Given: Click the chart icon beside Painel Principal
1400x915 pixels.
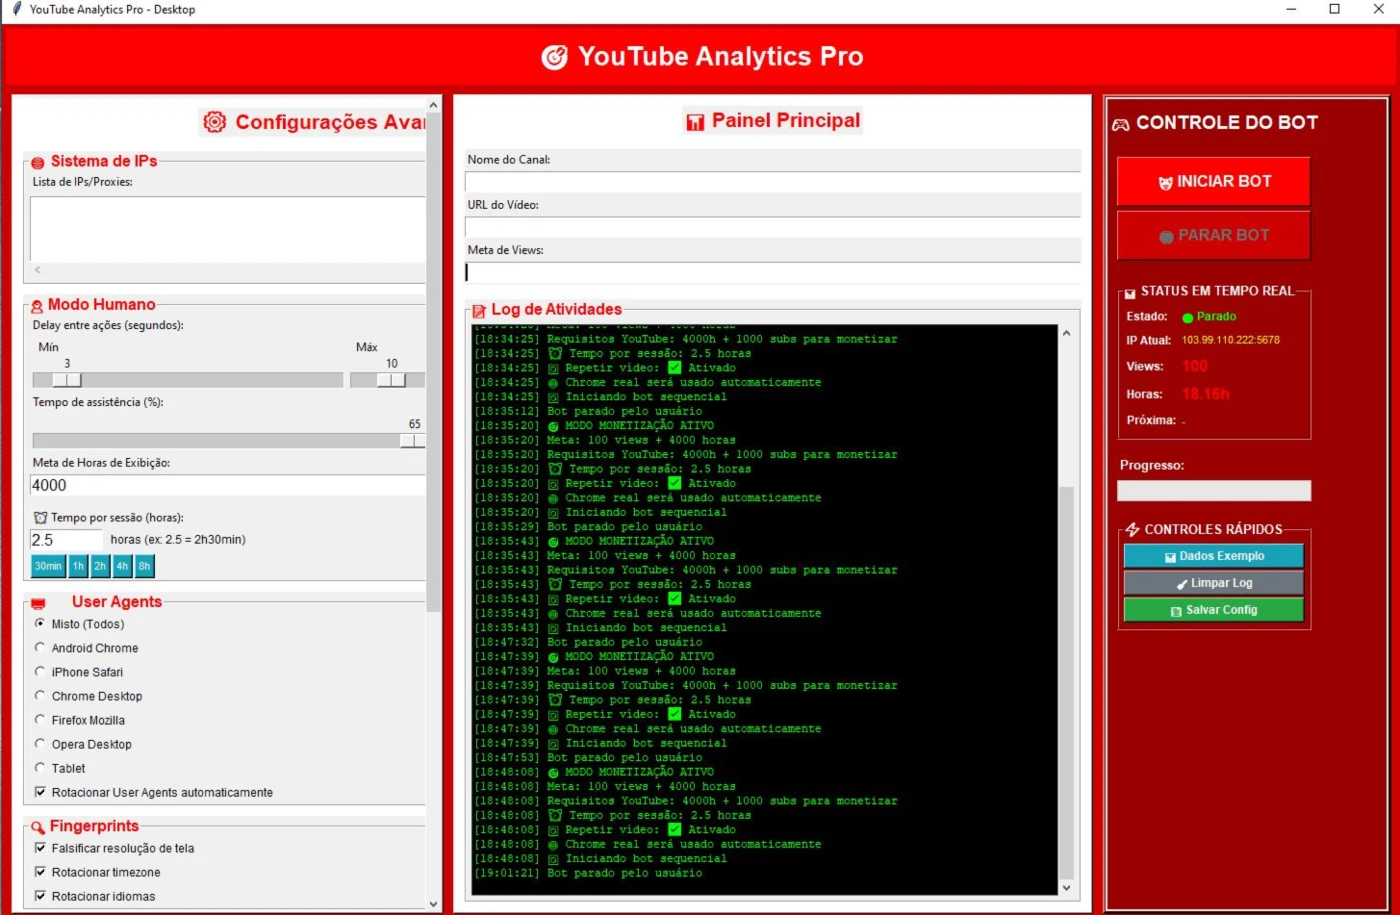Looking at the screenshot, I should [695, 121].
